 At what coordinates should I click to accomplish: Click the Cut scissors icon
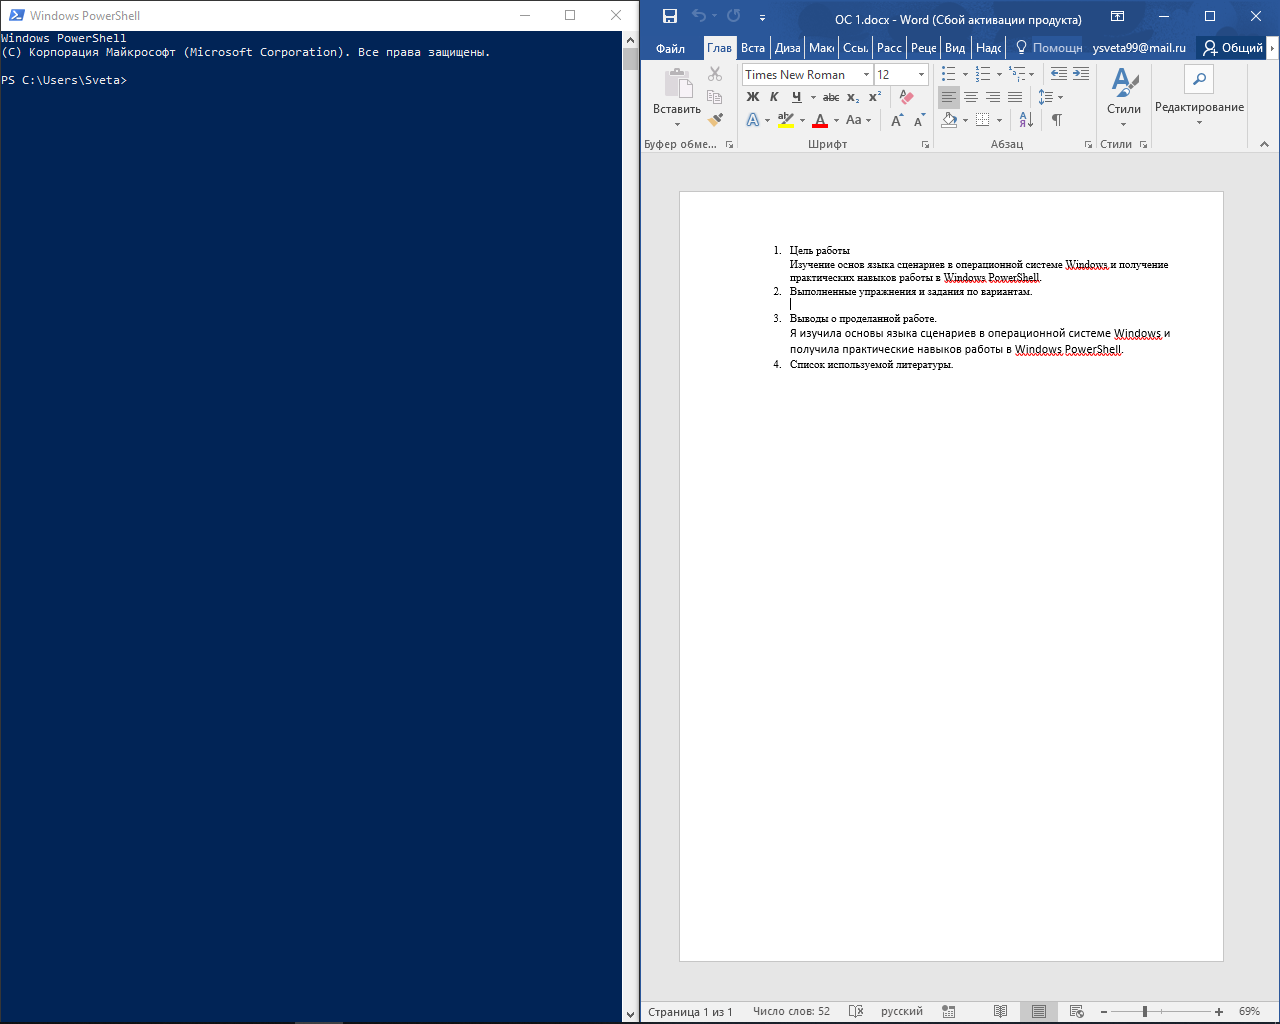[715, 74]
